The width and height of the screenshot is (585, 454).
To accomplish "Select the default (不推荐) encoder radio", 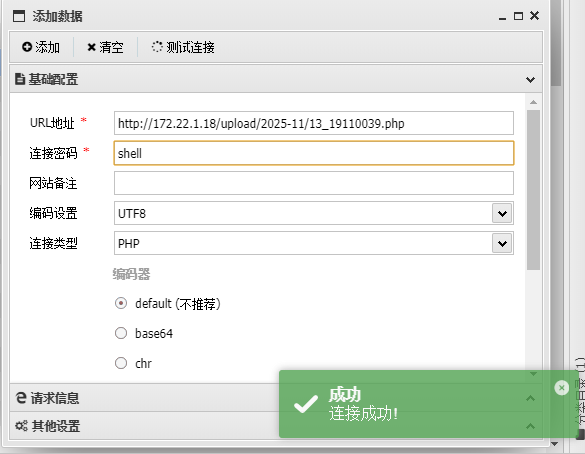I will pos(121,303).
